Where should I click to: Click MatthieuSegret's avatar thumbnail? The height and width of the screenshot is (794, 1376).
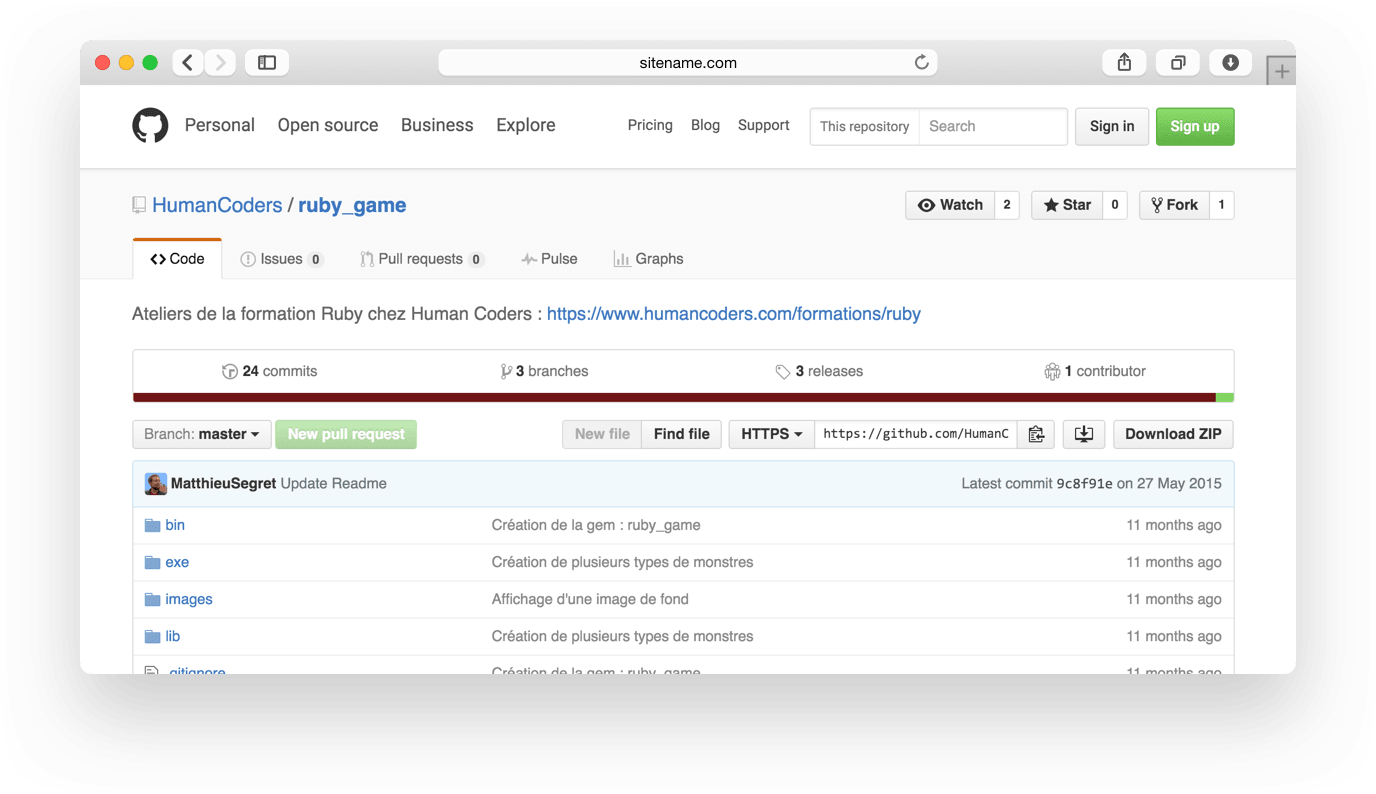coord(156,483)
